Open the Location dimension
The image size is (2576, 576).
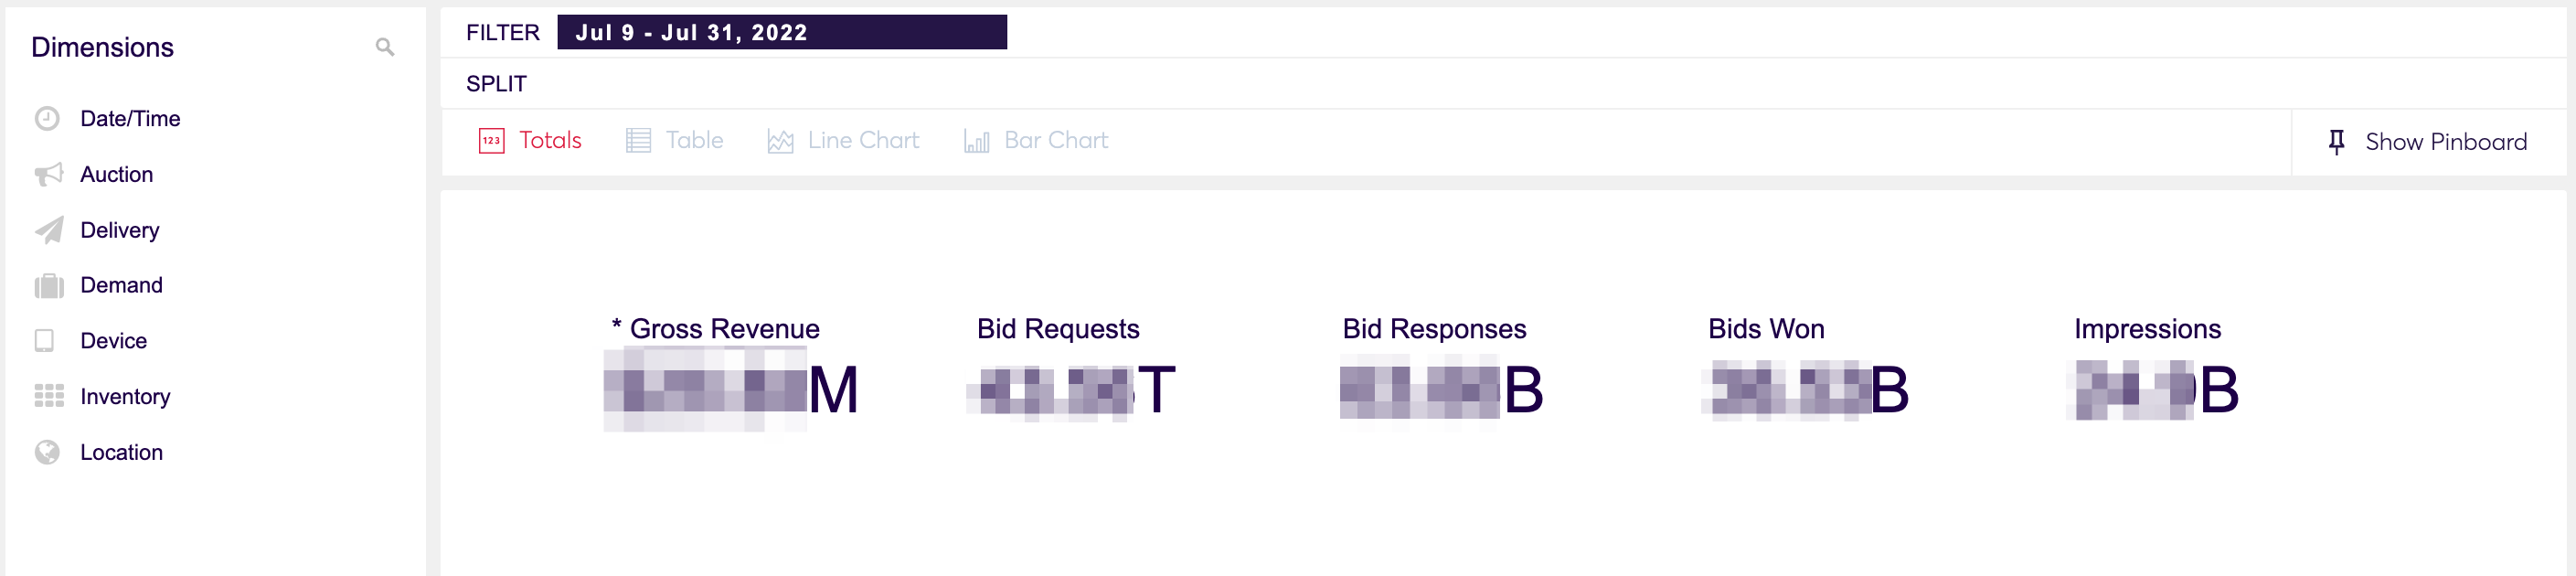[121, 452]
